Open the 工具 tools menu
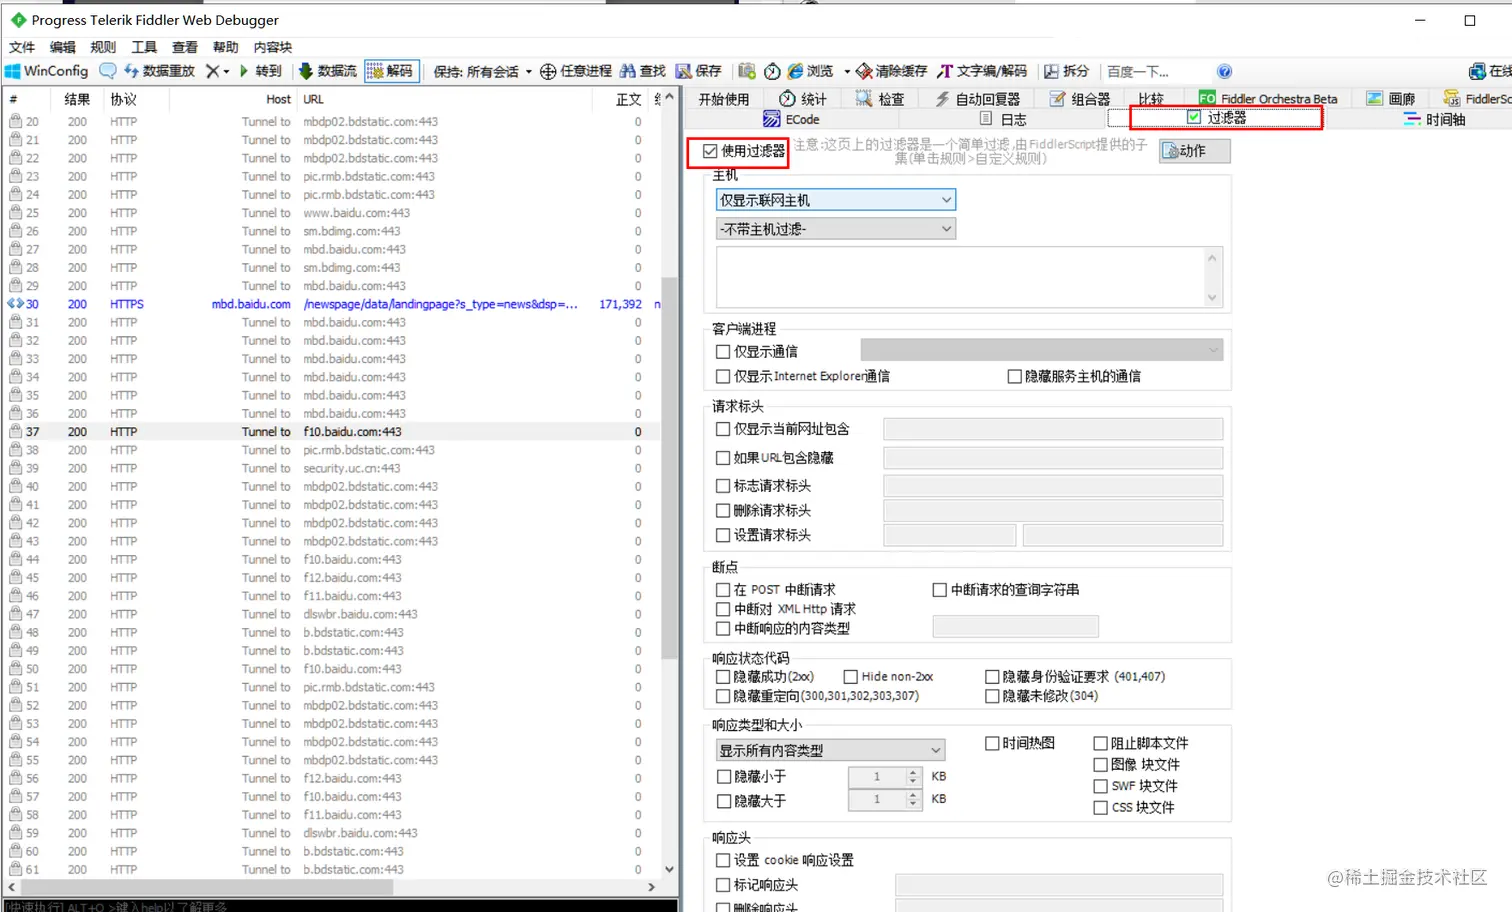The height and width of the screenshot is (912, 1512). [144, 47]
